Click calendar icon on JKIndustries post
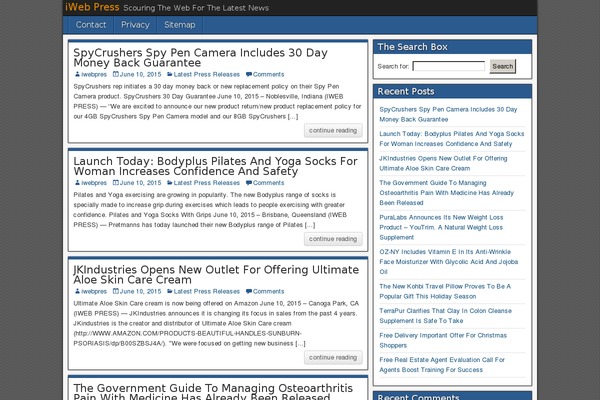The width and height of the screenshot is (600, 400). tap(116, 291)
